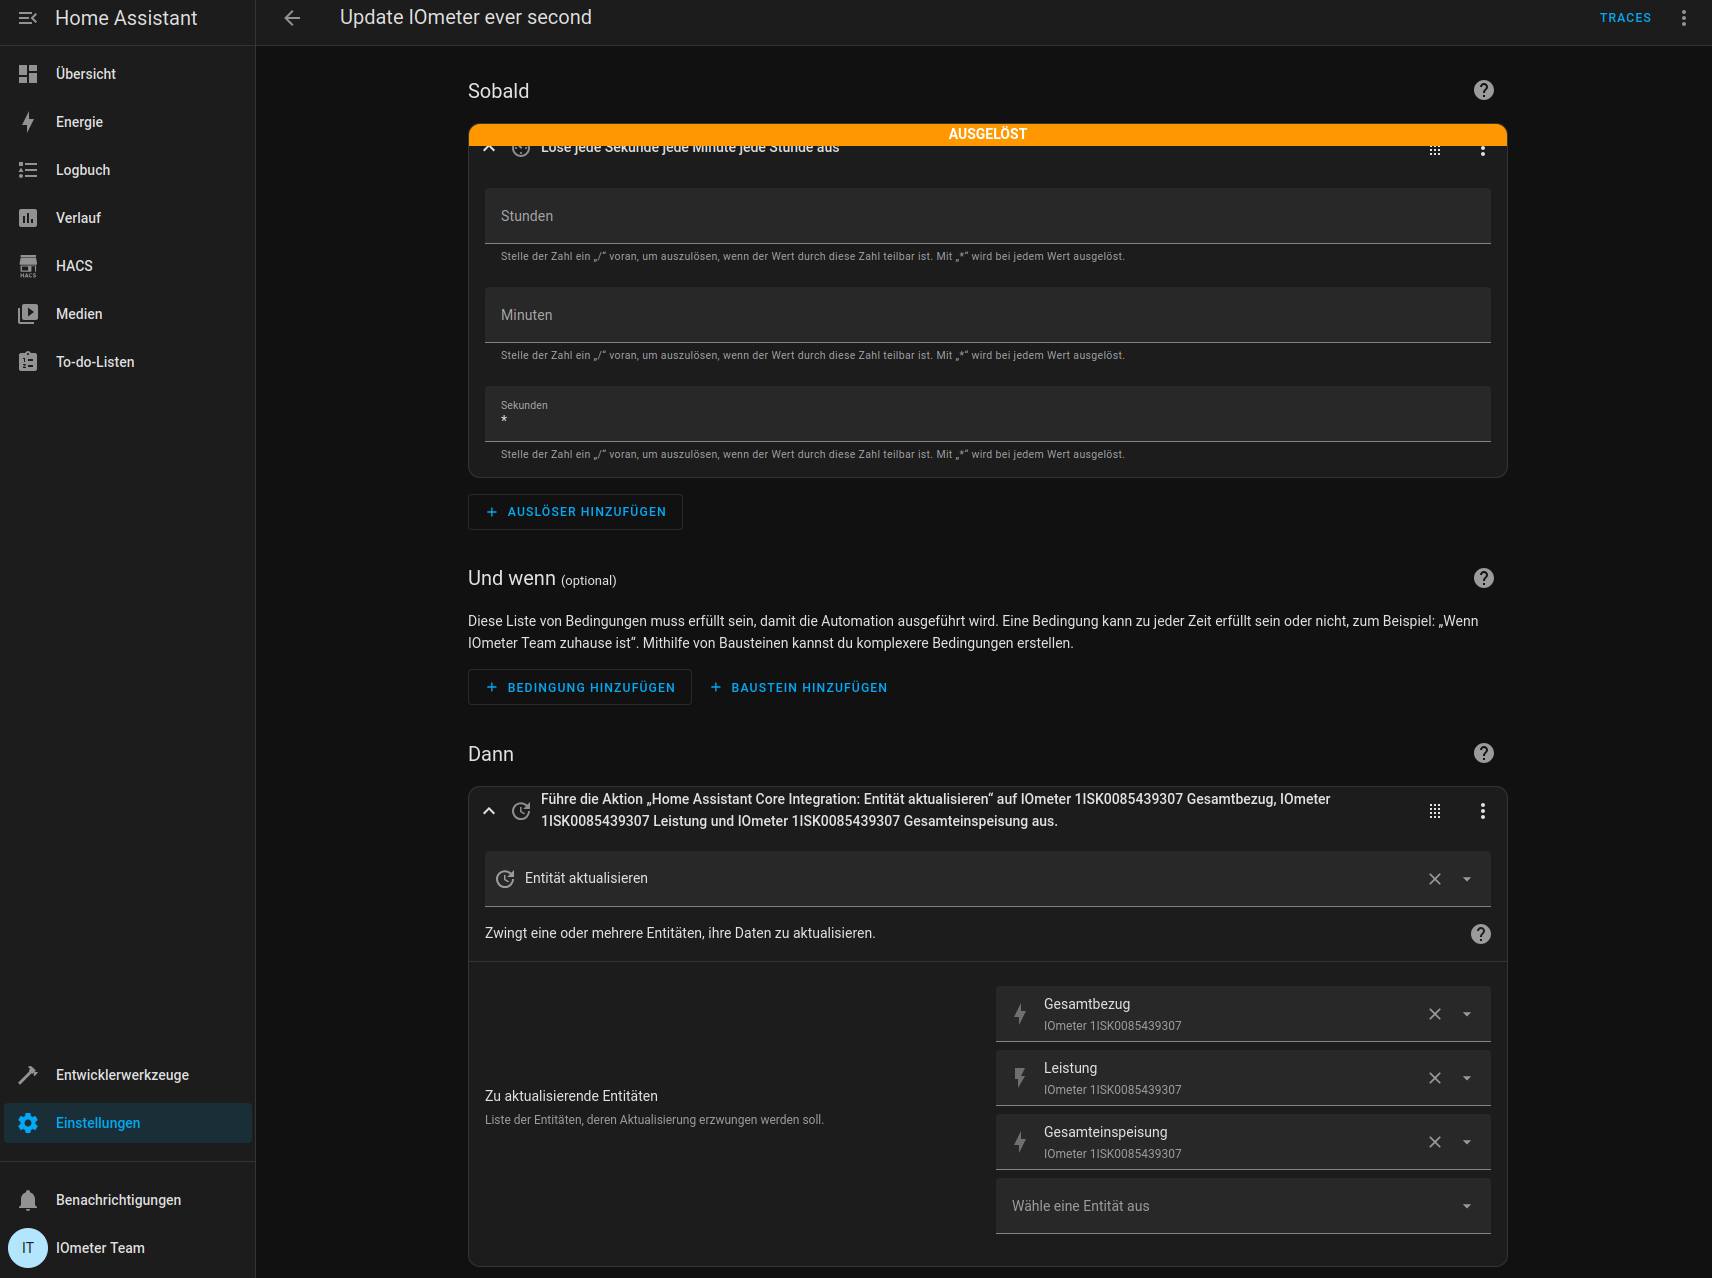Click the AUSGELÖST orange banner
This screenshot has height=1278, width=1712.
(988, 134)
